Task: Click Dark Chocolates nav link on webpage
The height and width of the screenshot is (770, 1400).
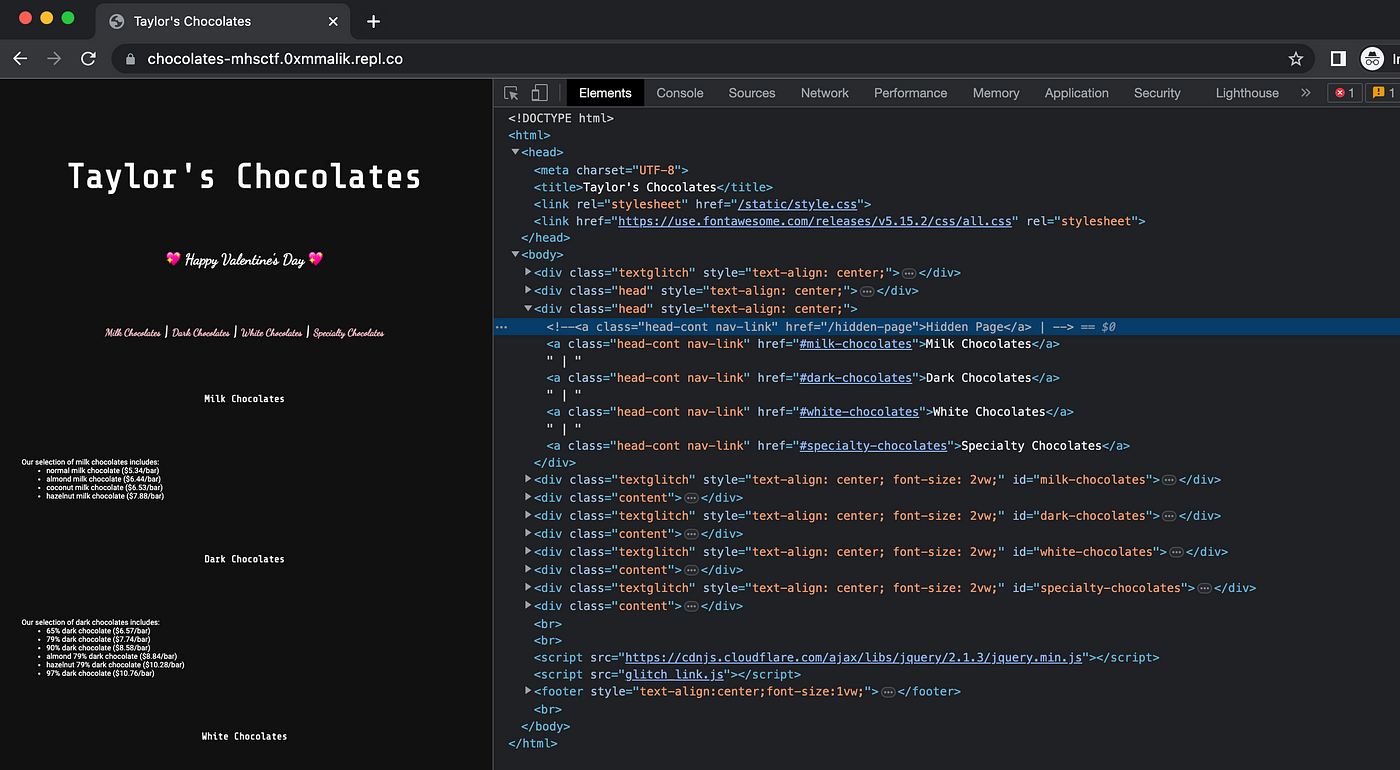Action: coord(201,333)
